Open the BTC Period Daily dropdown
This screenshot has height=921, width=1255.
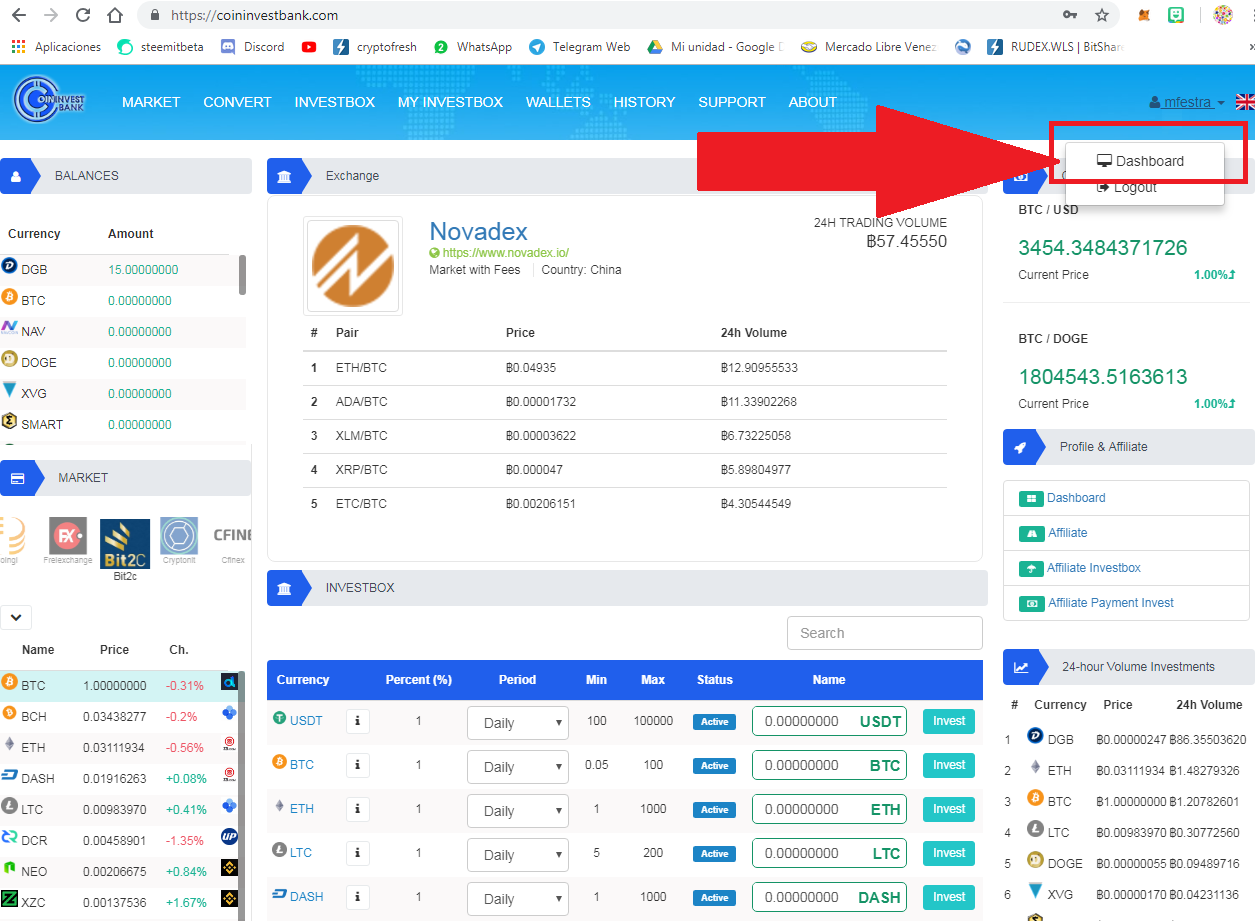point(517,767)
